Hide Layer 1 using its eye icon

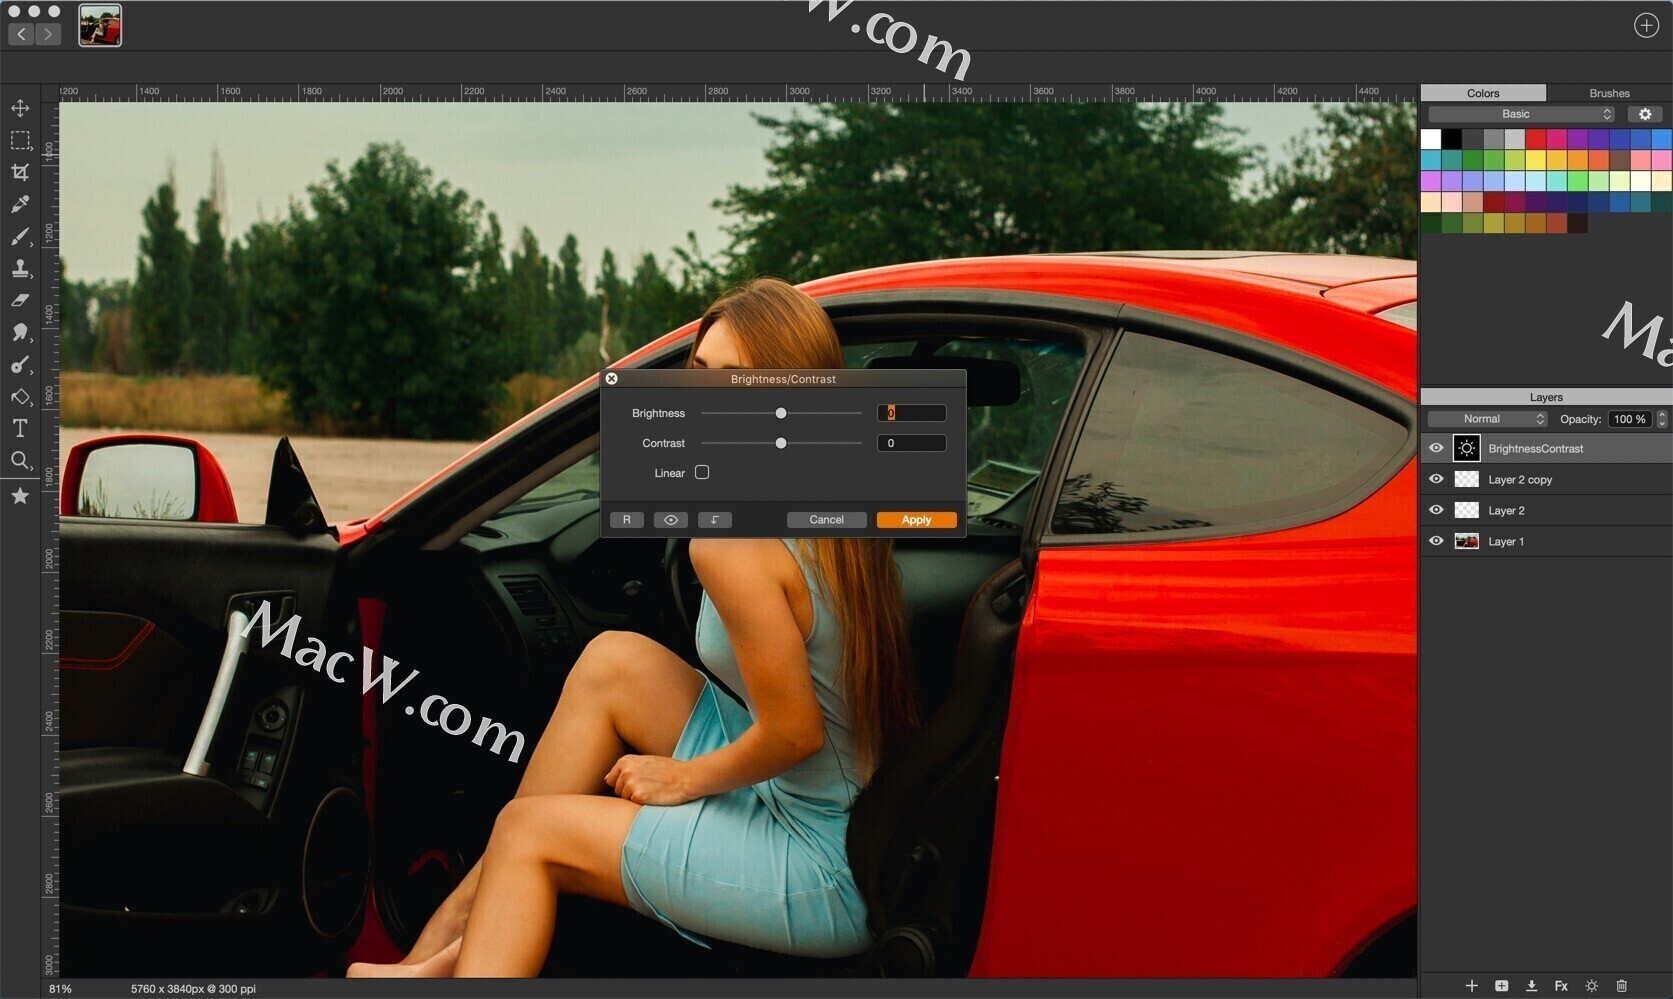click(1436, 541)
